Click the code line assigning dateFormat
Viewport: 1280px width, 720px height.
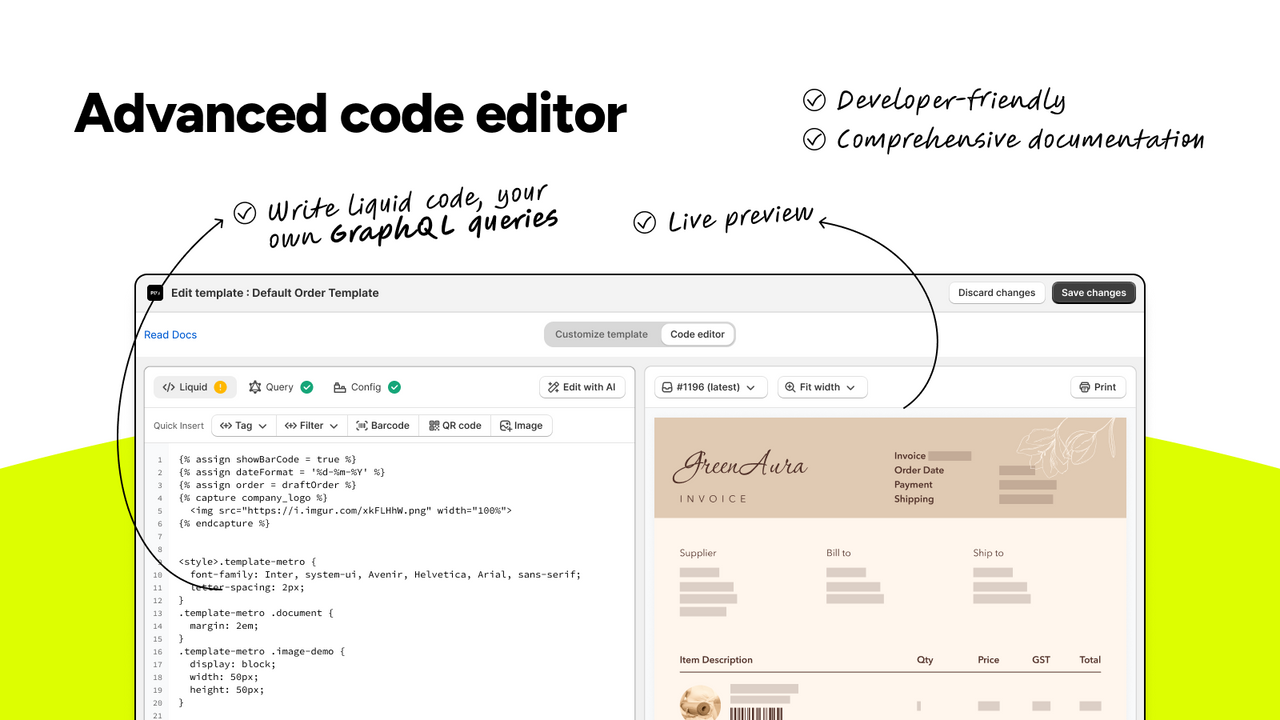pos(282,472)
